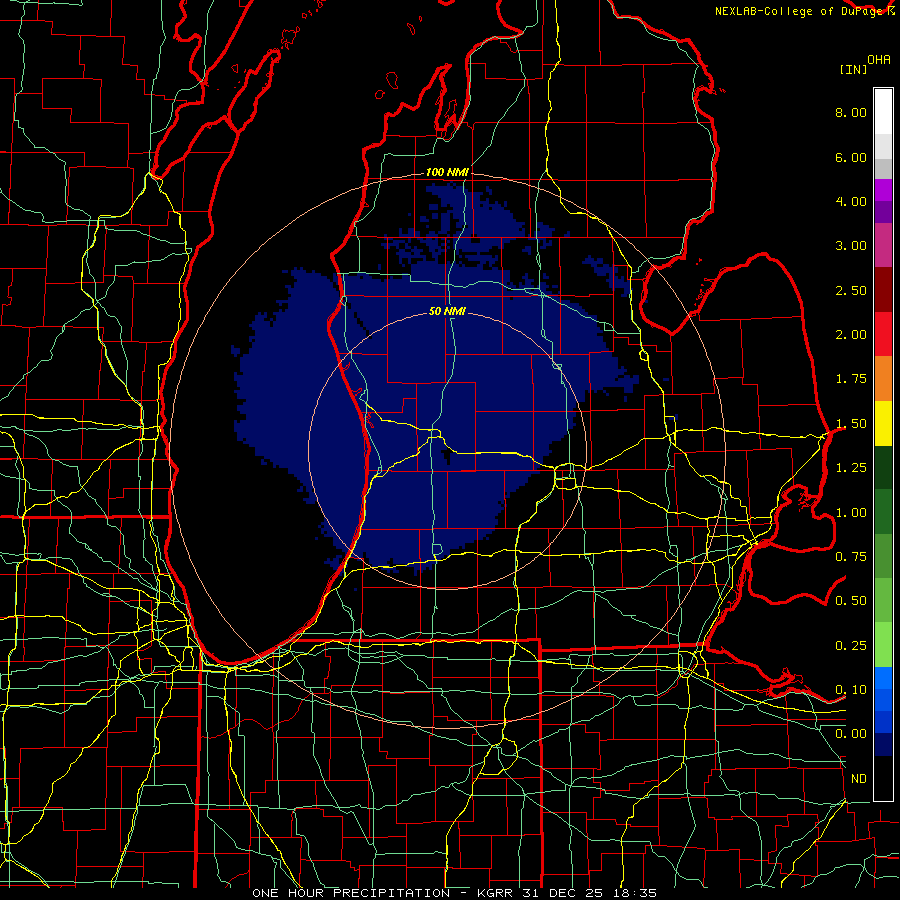Image resolution: width=900 pixels, height=900 pixels.
Task: Select the lime green swatch near 0.25
Action: (883, 645)
